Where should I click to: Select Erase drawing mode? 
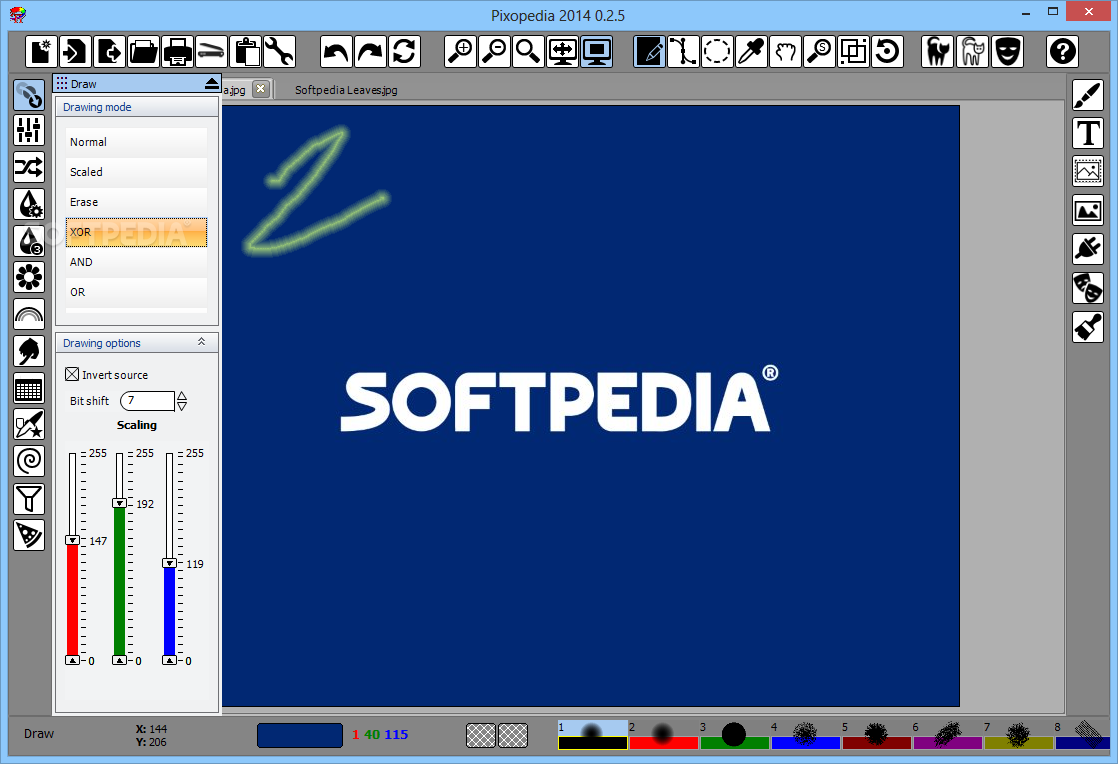(x=136, y=202)
